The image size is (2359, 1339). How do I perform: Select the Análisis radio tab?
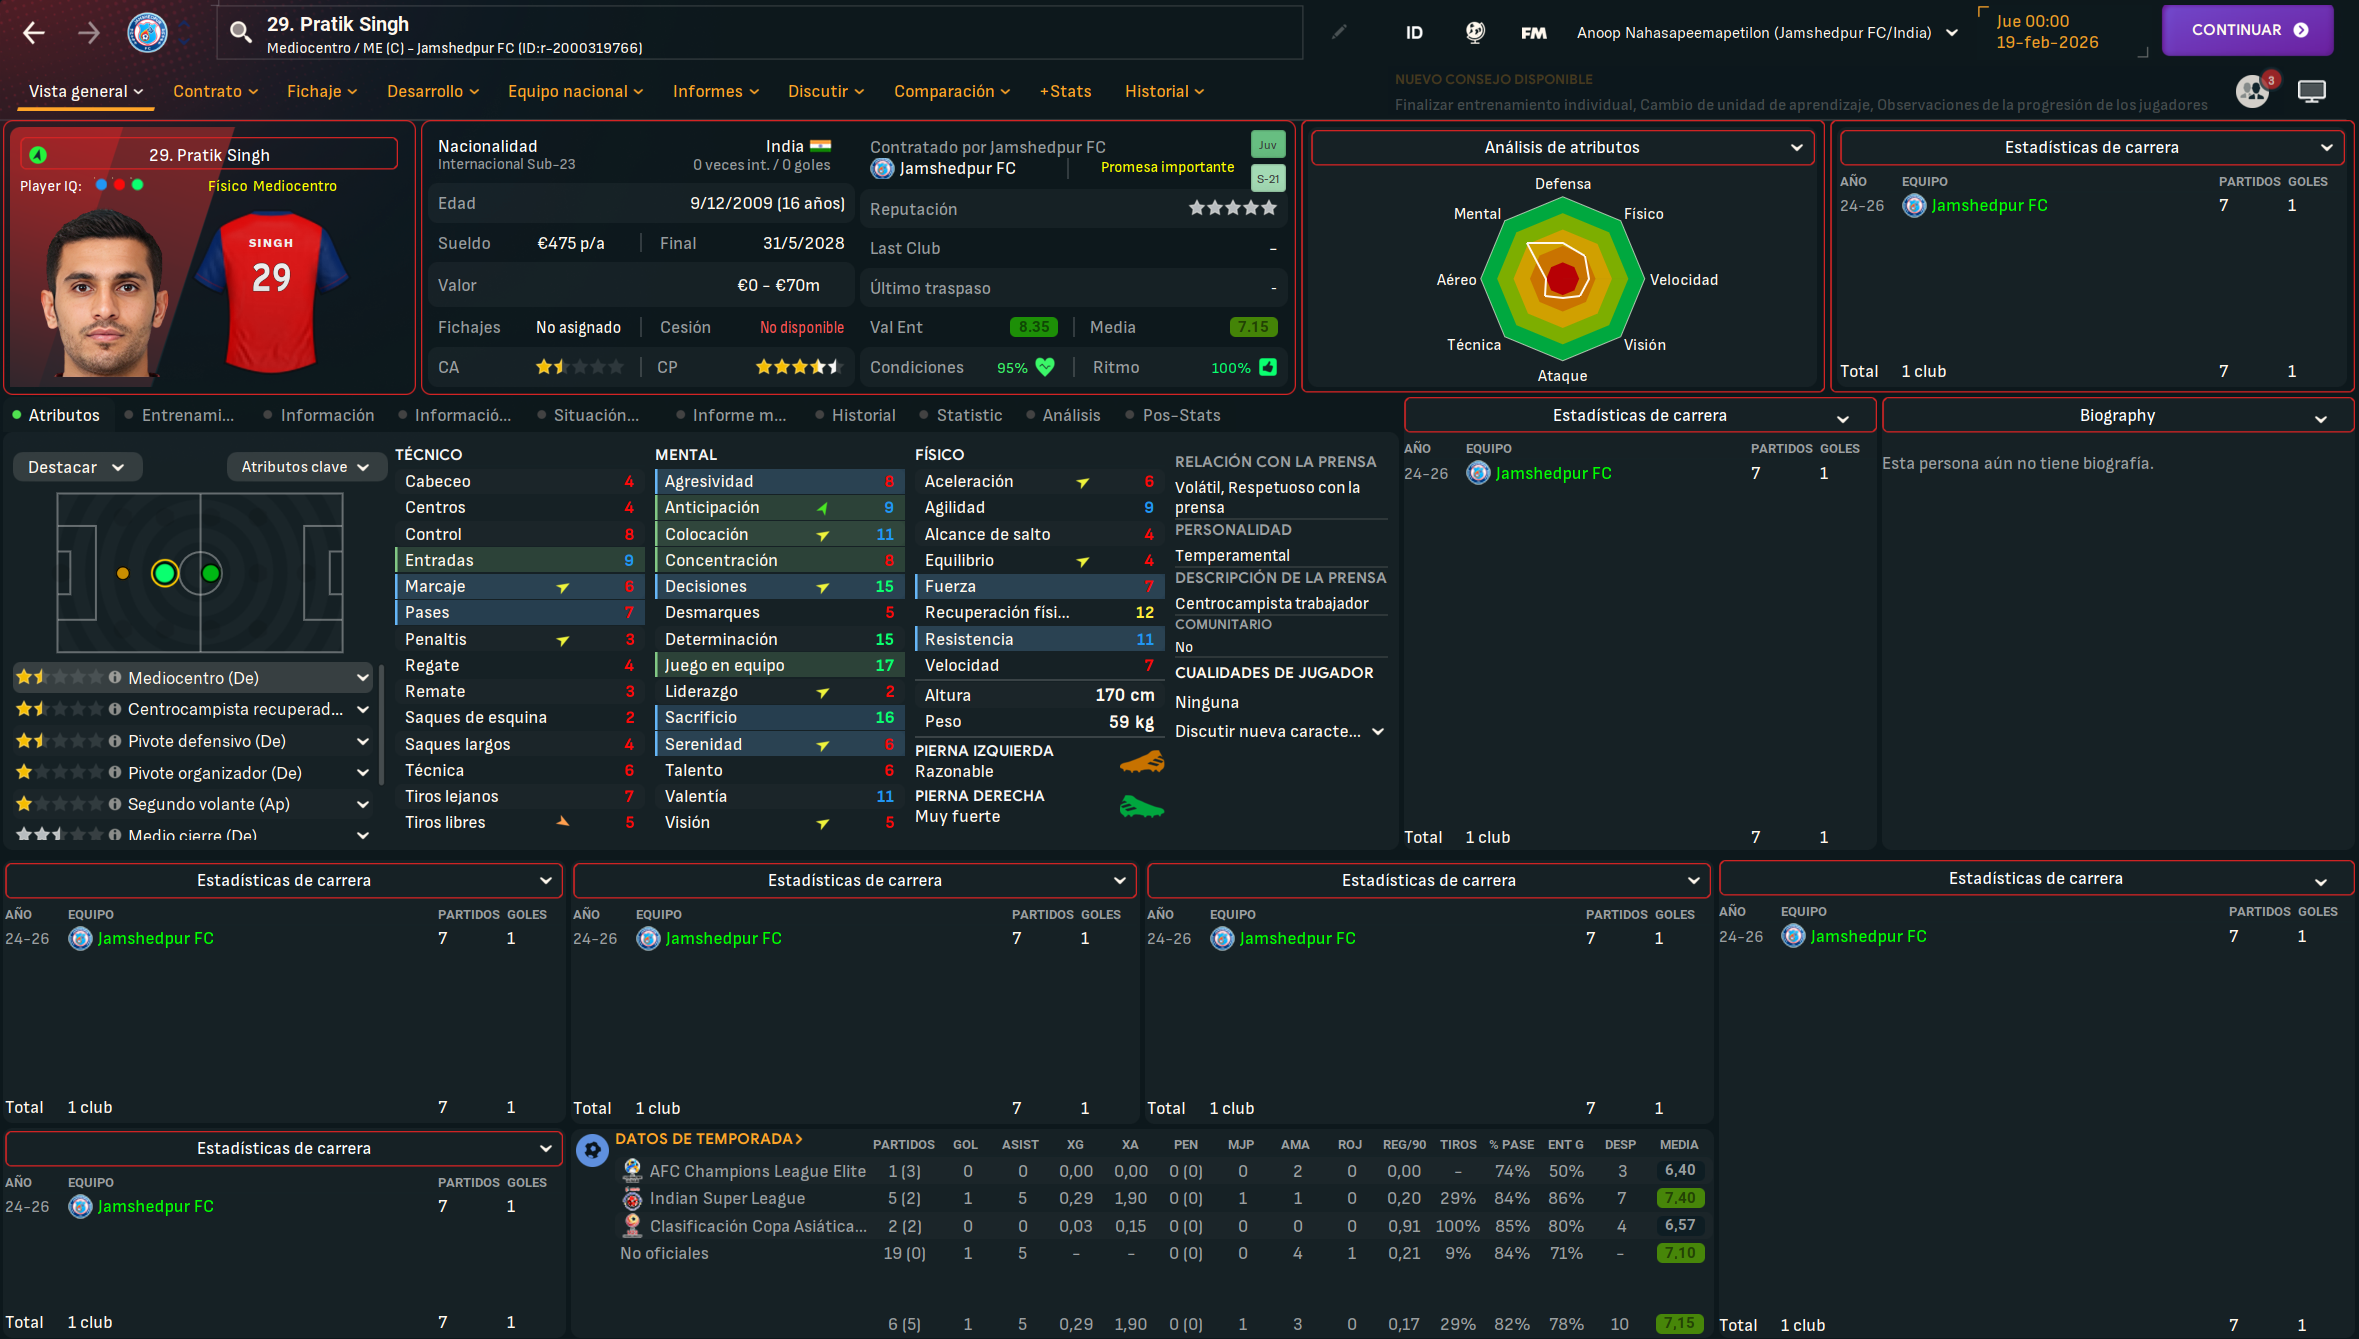1062,415
